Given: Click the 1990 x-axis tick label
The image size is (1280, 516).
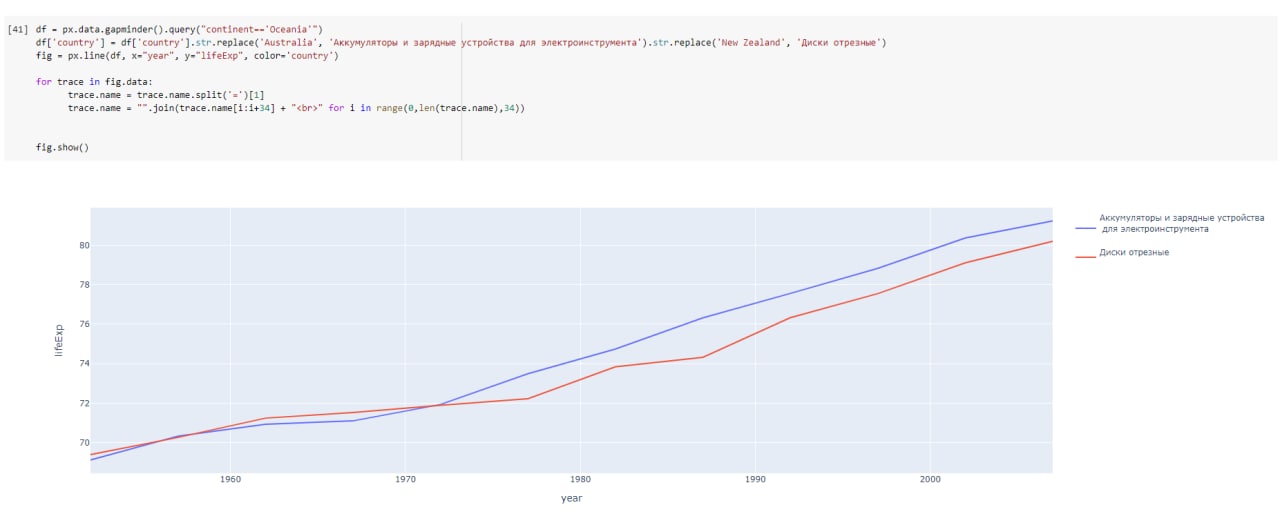Looking at the screenshot, I should pyautogui.click(x=755, y=480).
